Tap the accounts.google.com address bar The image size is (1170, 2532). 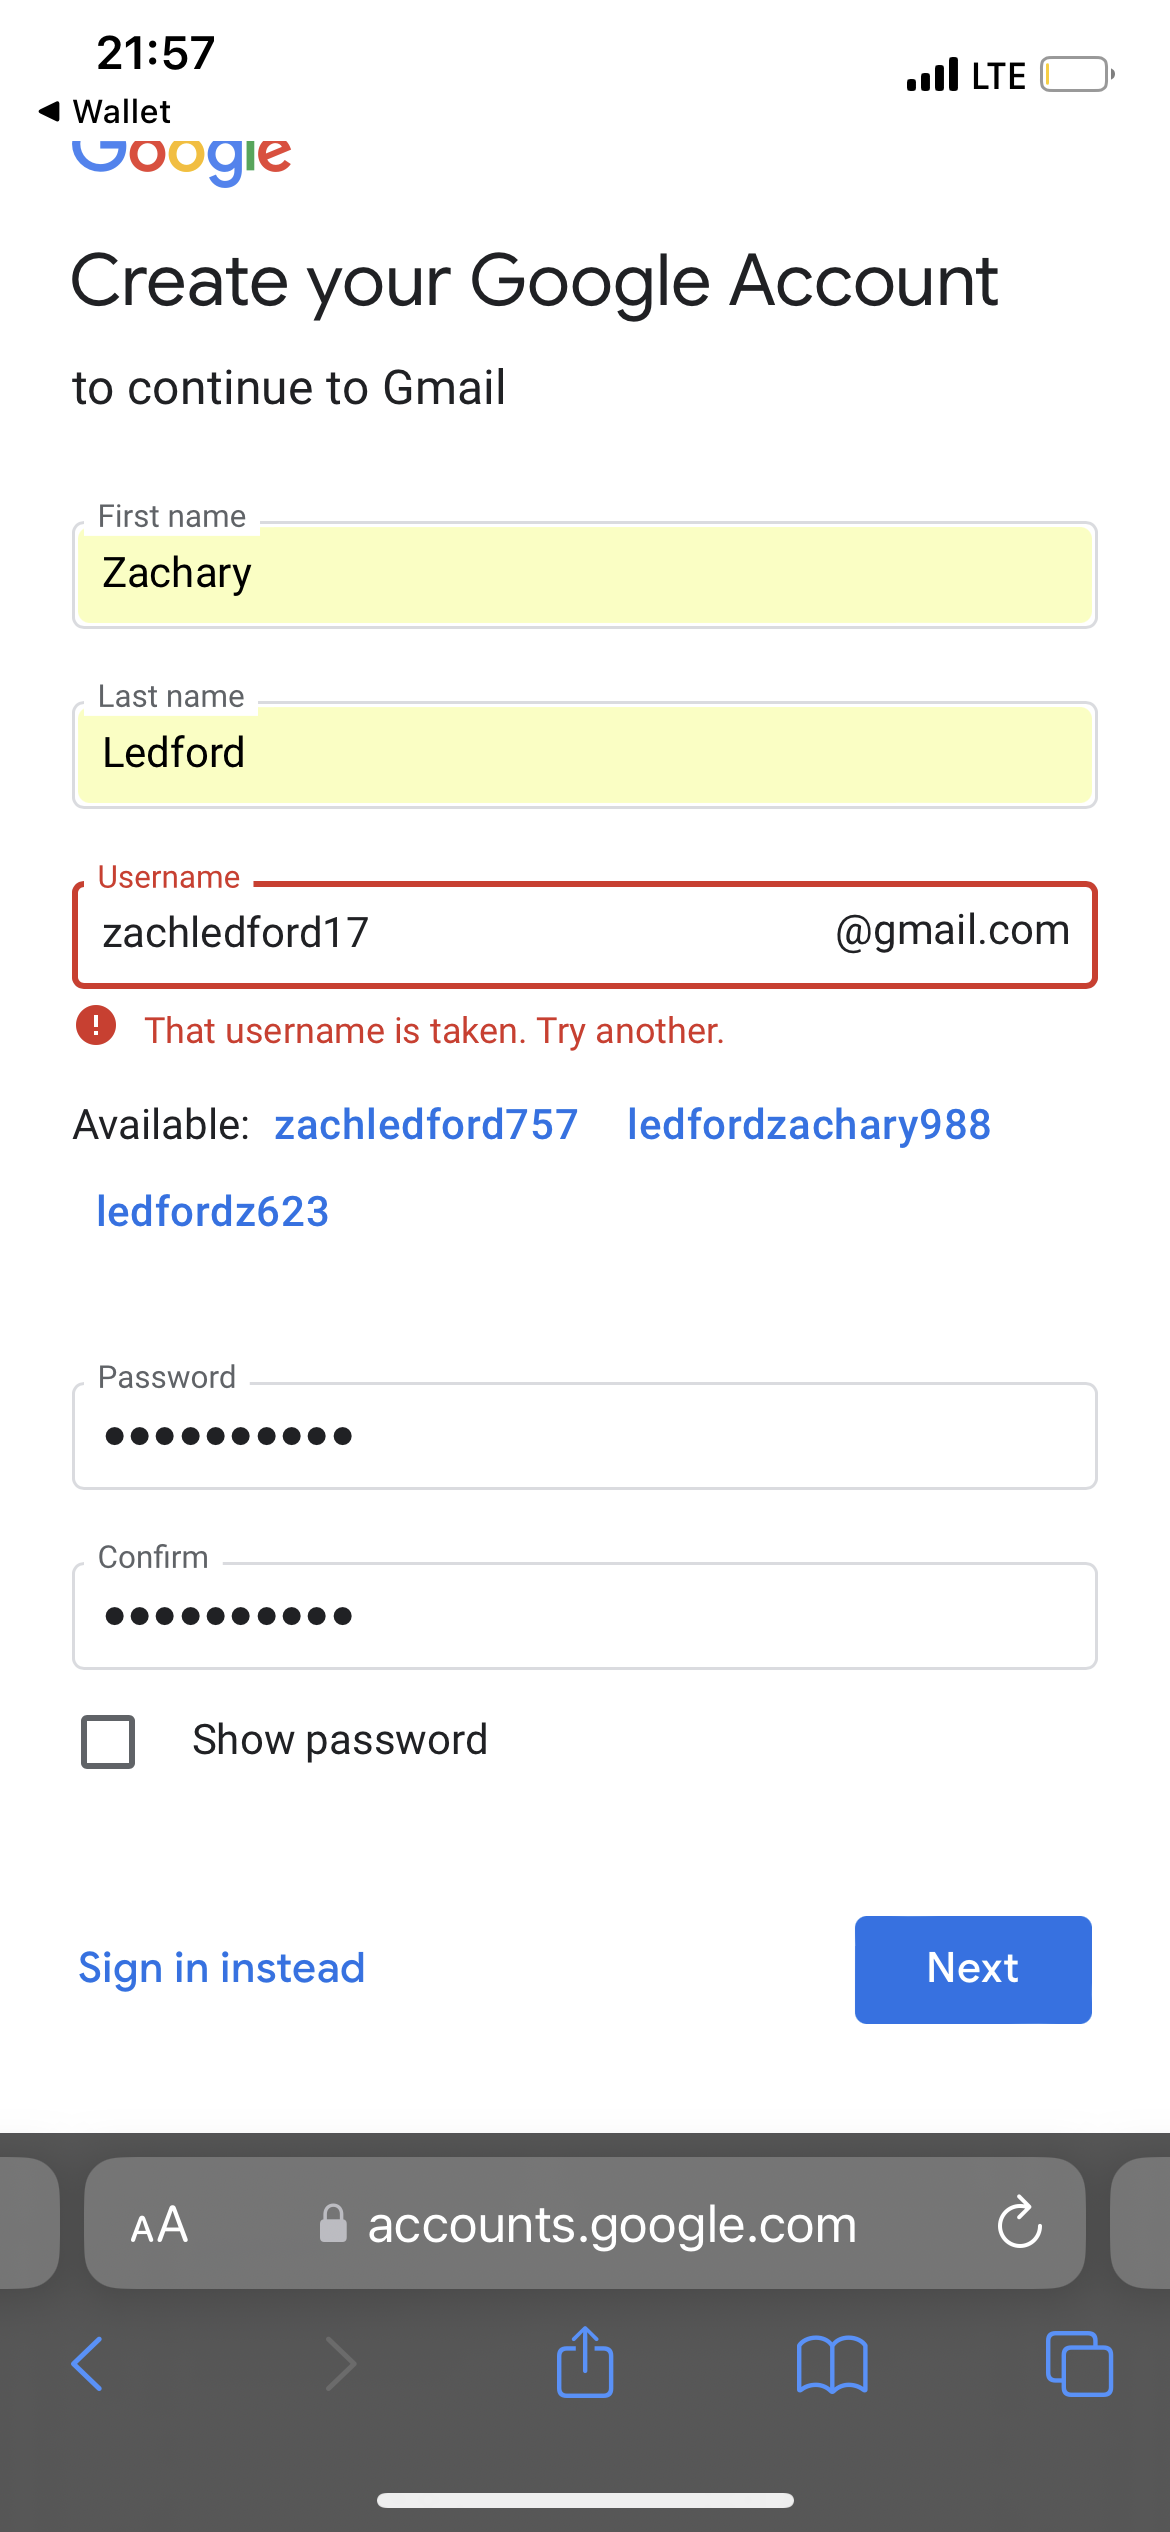click(610, 2225)
